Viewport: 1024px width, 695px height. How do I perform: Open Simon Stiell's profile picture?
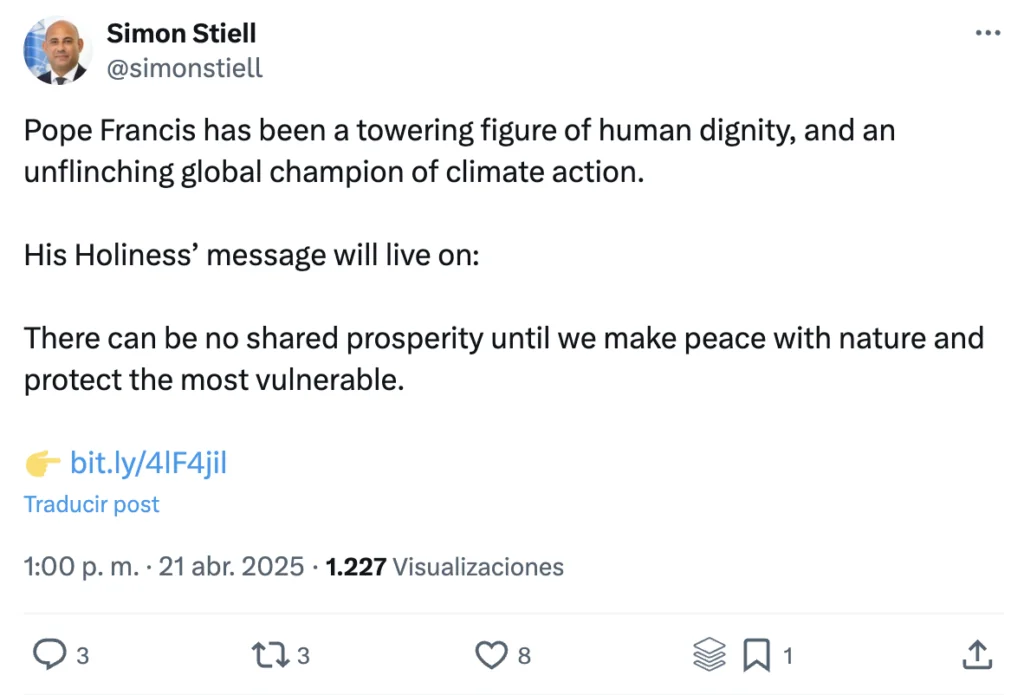(57, 51)
